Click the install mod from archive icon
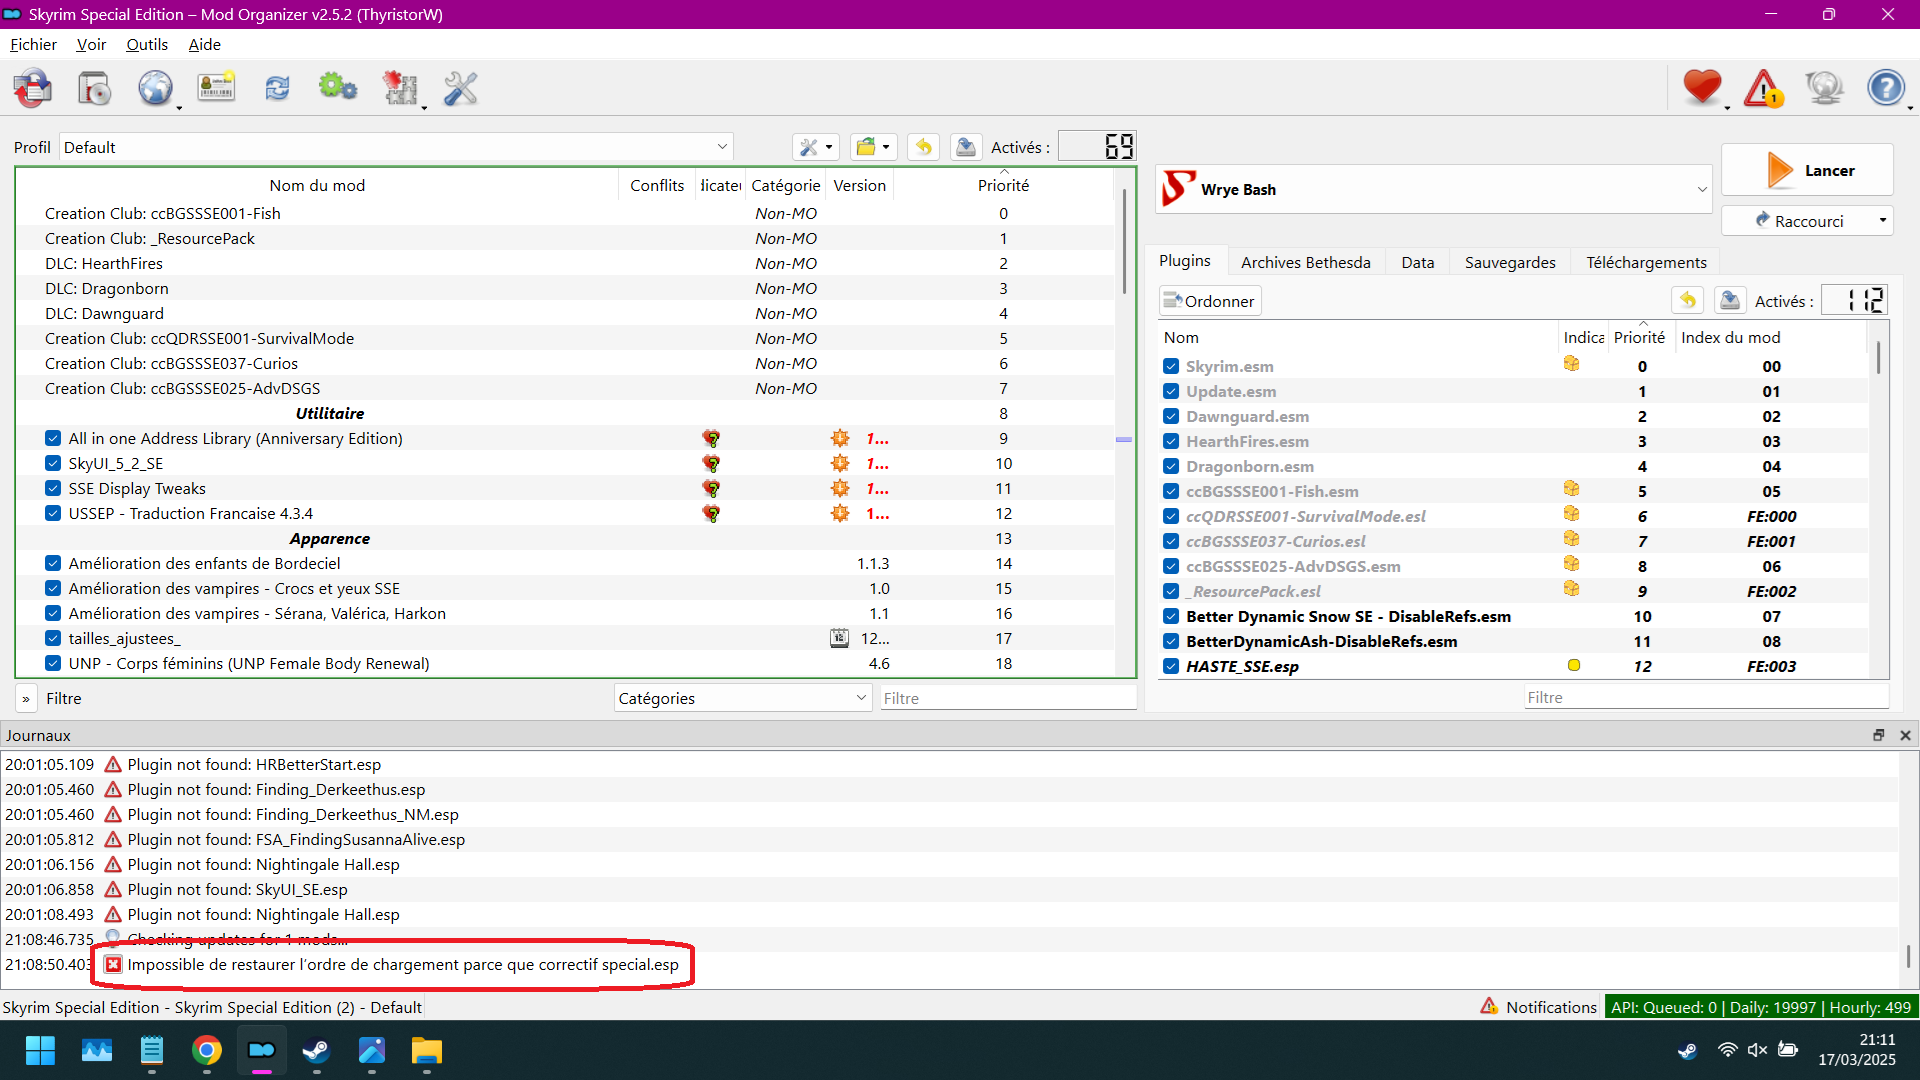The width and height of the screenshot is (1920, 1080). click(x=94, y=89)
